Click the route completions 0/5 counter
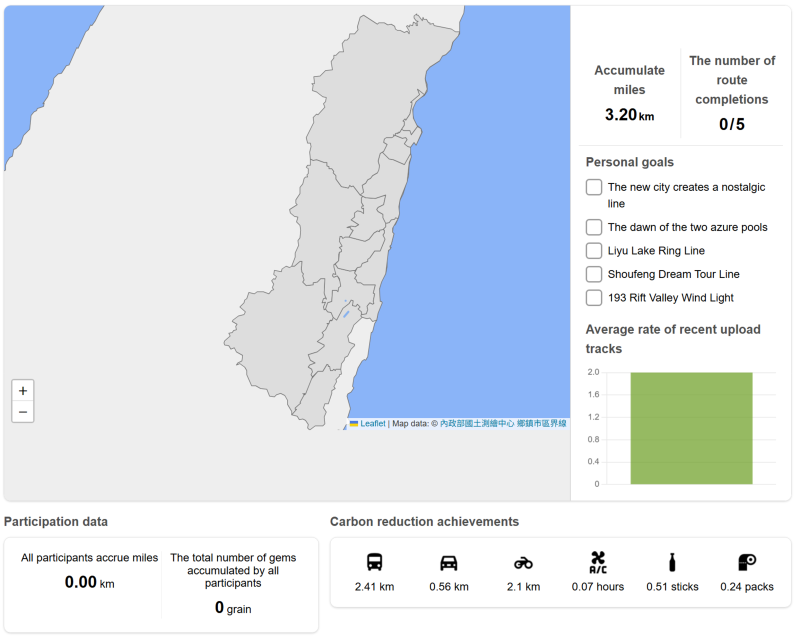 click(x=732, y=125)
